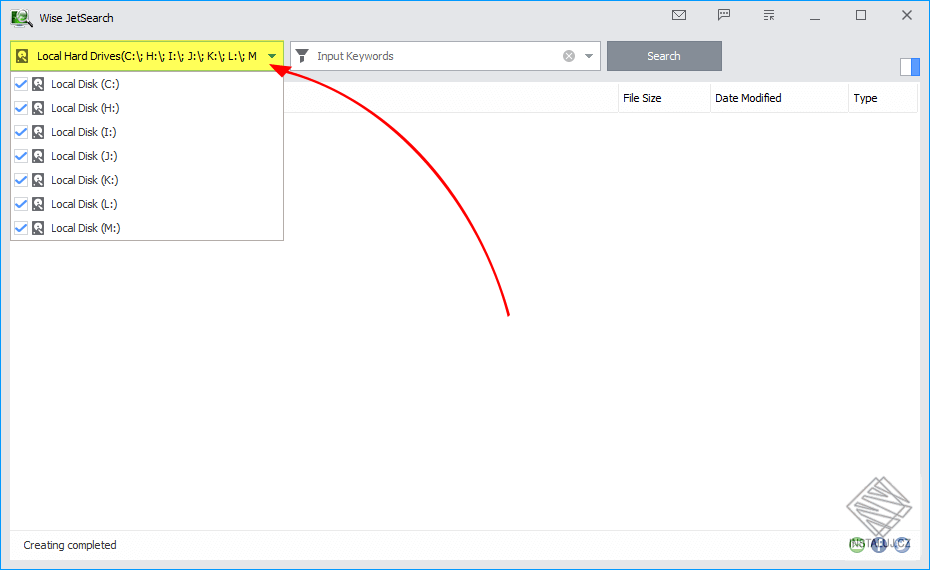This screenshot has height=570, width=930.
Task: Click the disk icon beside Local Disk (M:)
Action: point(38,228)
